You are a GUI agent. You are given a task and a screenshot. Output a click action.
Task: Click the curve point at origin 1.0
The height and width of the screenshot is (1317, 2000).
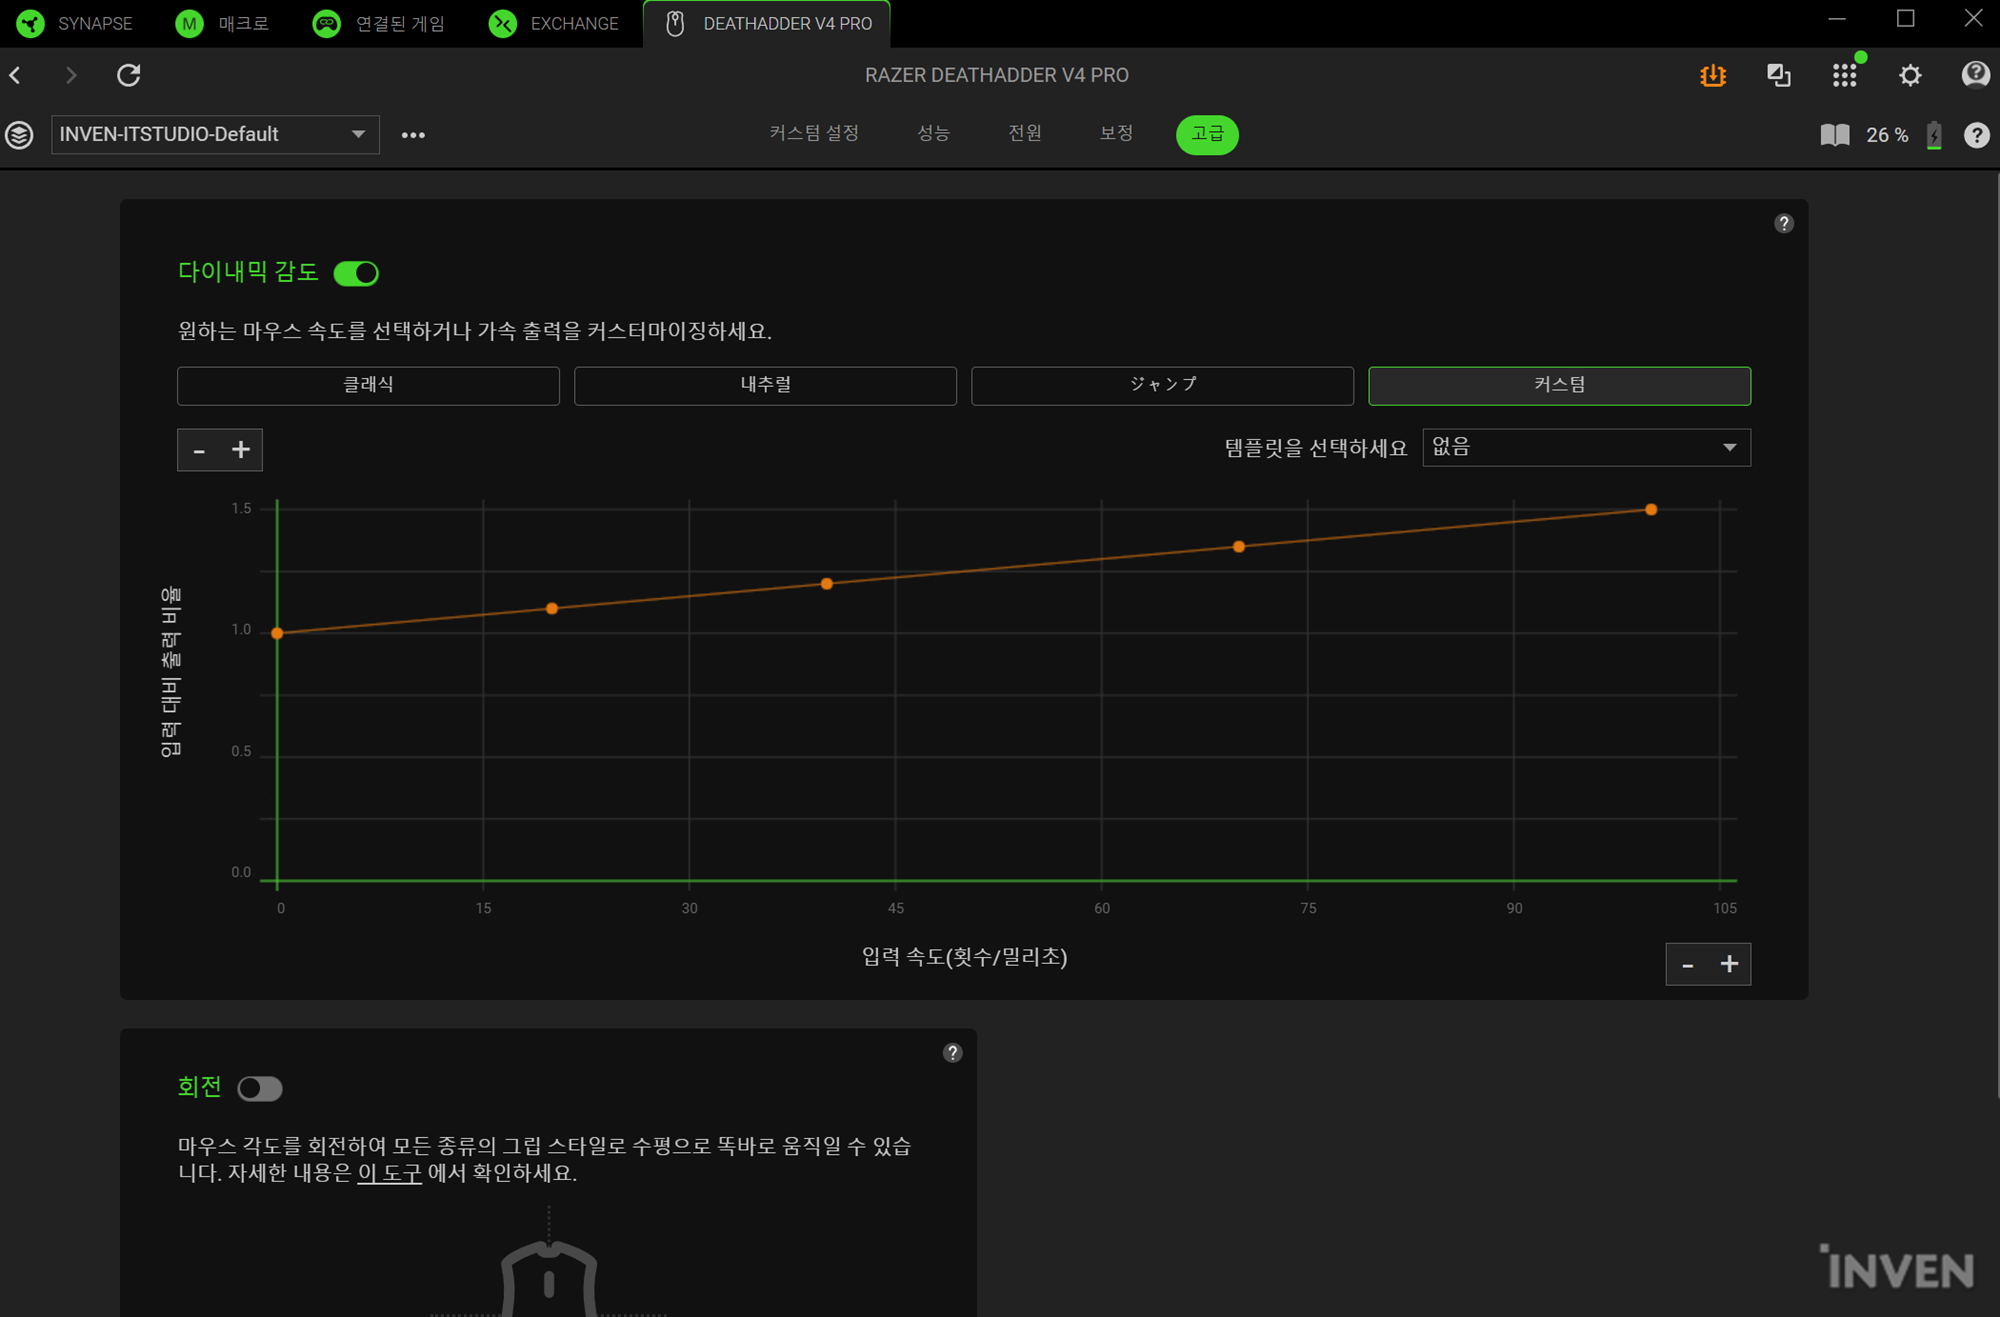pos(277,633)
